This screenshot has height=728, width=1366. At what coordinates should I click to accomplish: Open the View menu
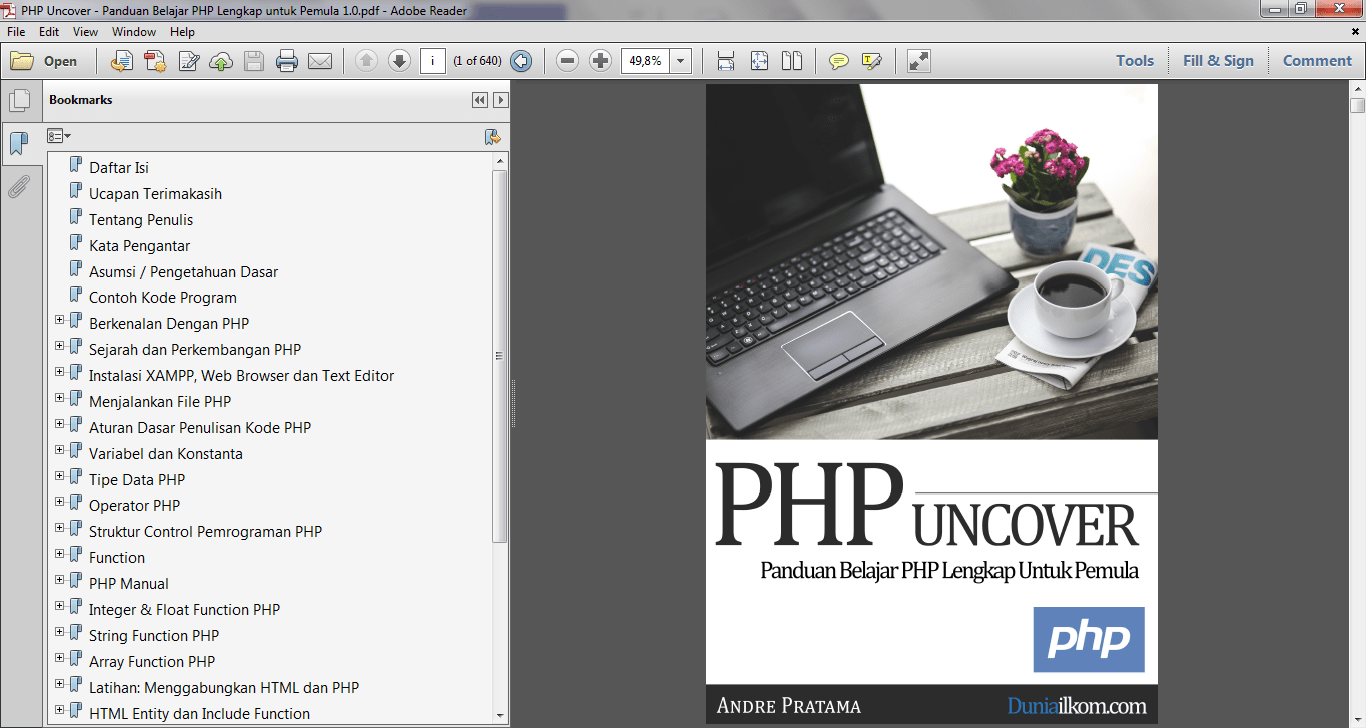pos(85,32)
